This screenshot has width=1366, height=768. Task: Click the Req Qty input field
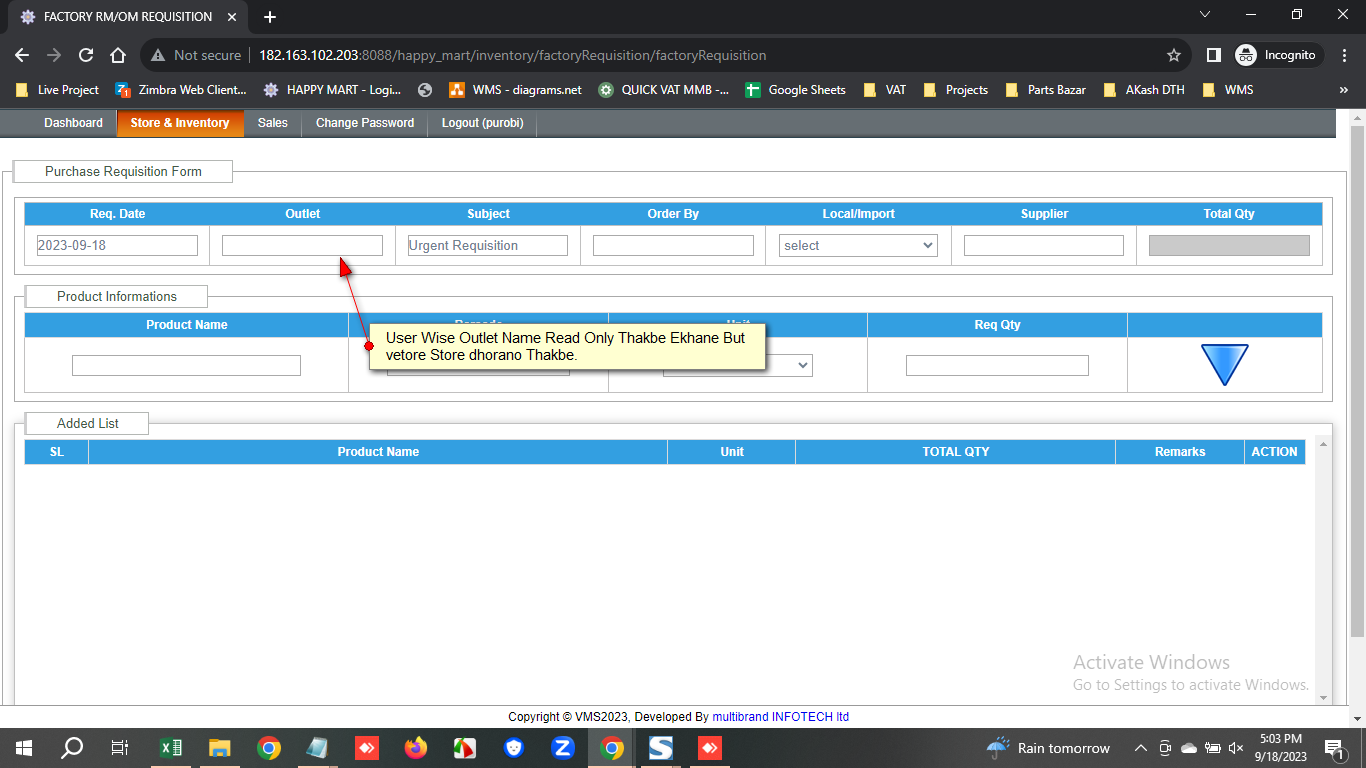(997, 366)
